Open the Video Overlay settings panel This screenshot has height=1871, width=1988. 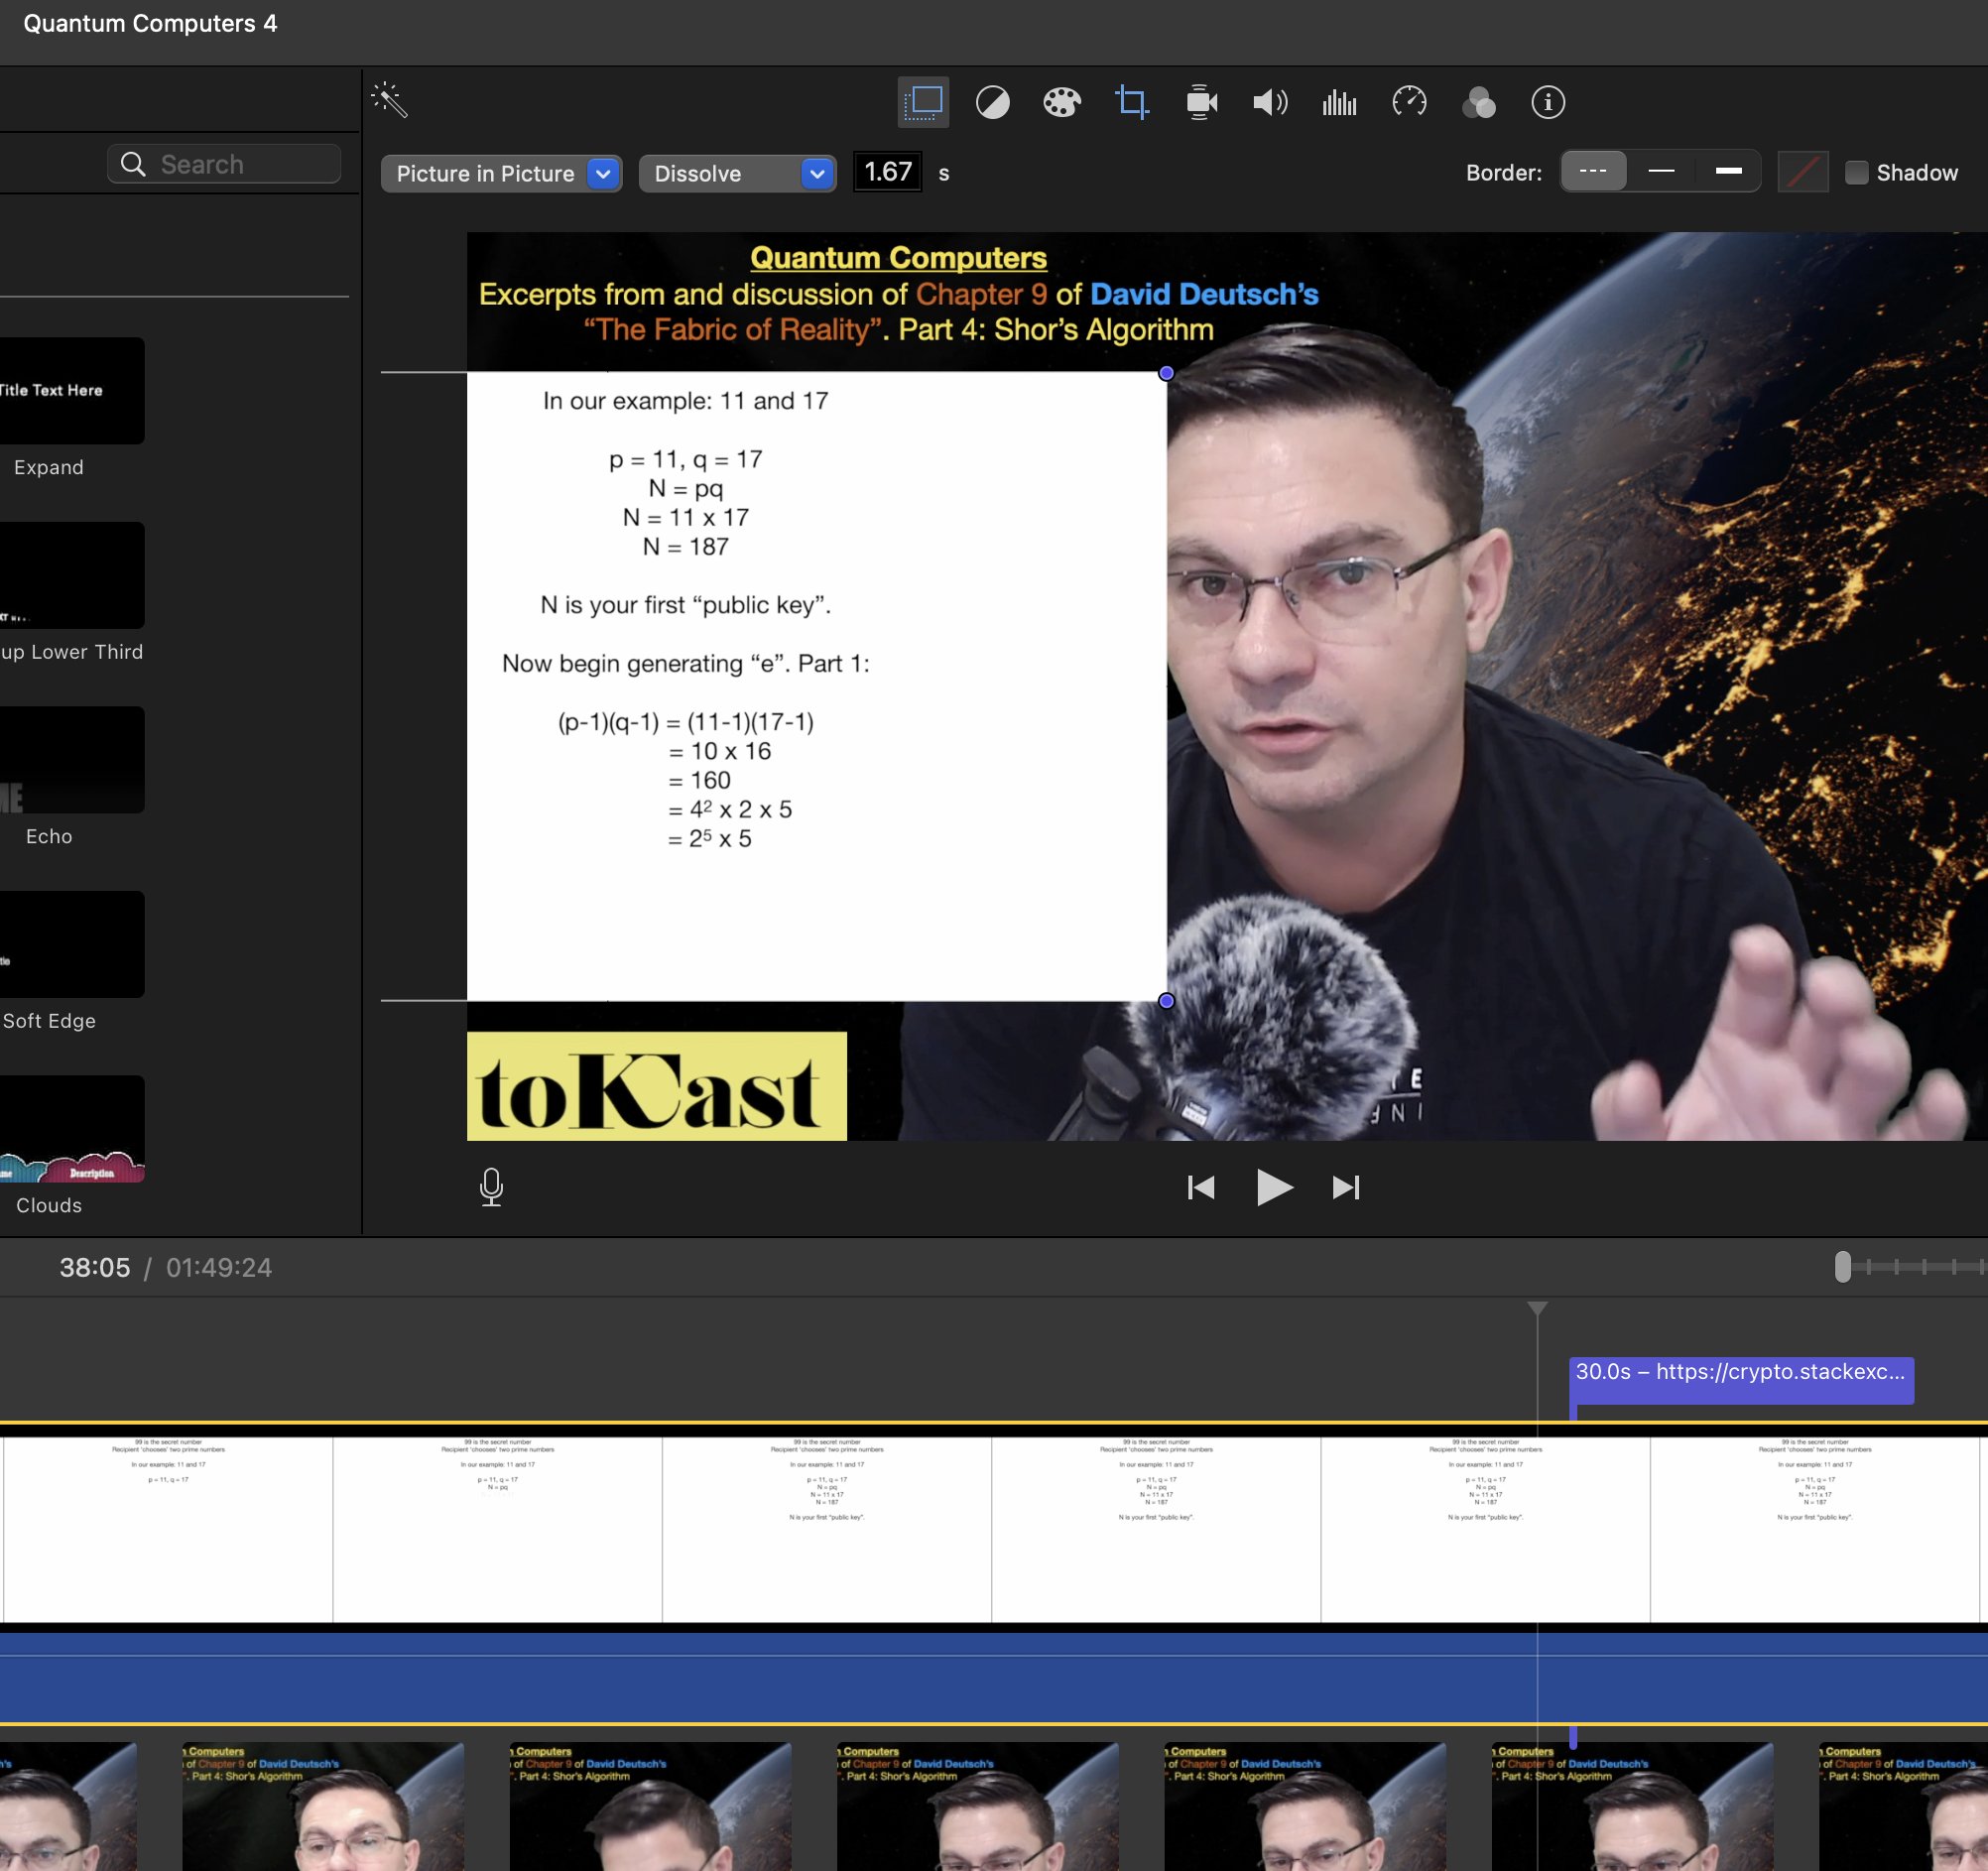click(922, 102)
